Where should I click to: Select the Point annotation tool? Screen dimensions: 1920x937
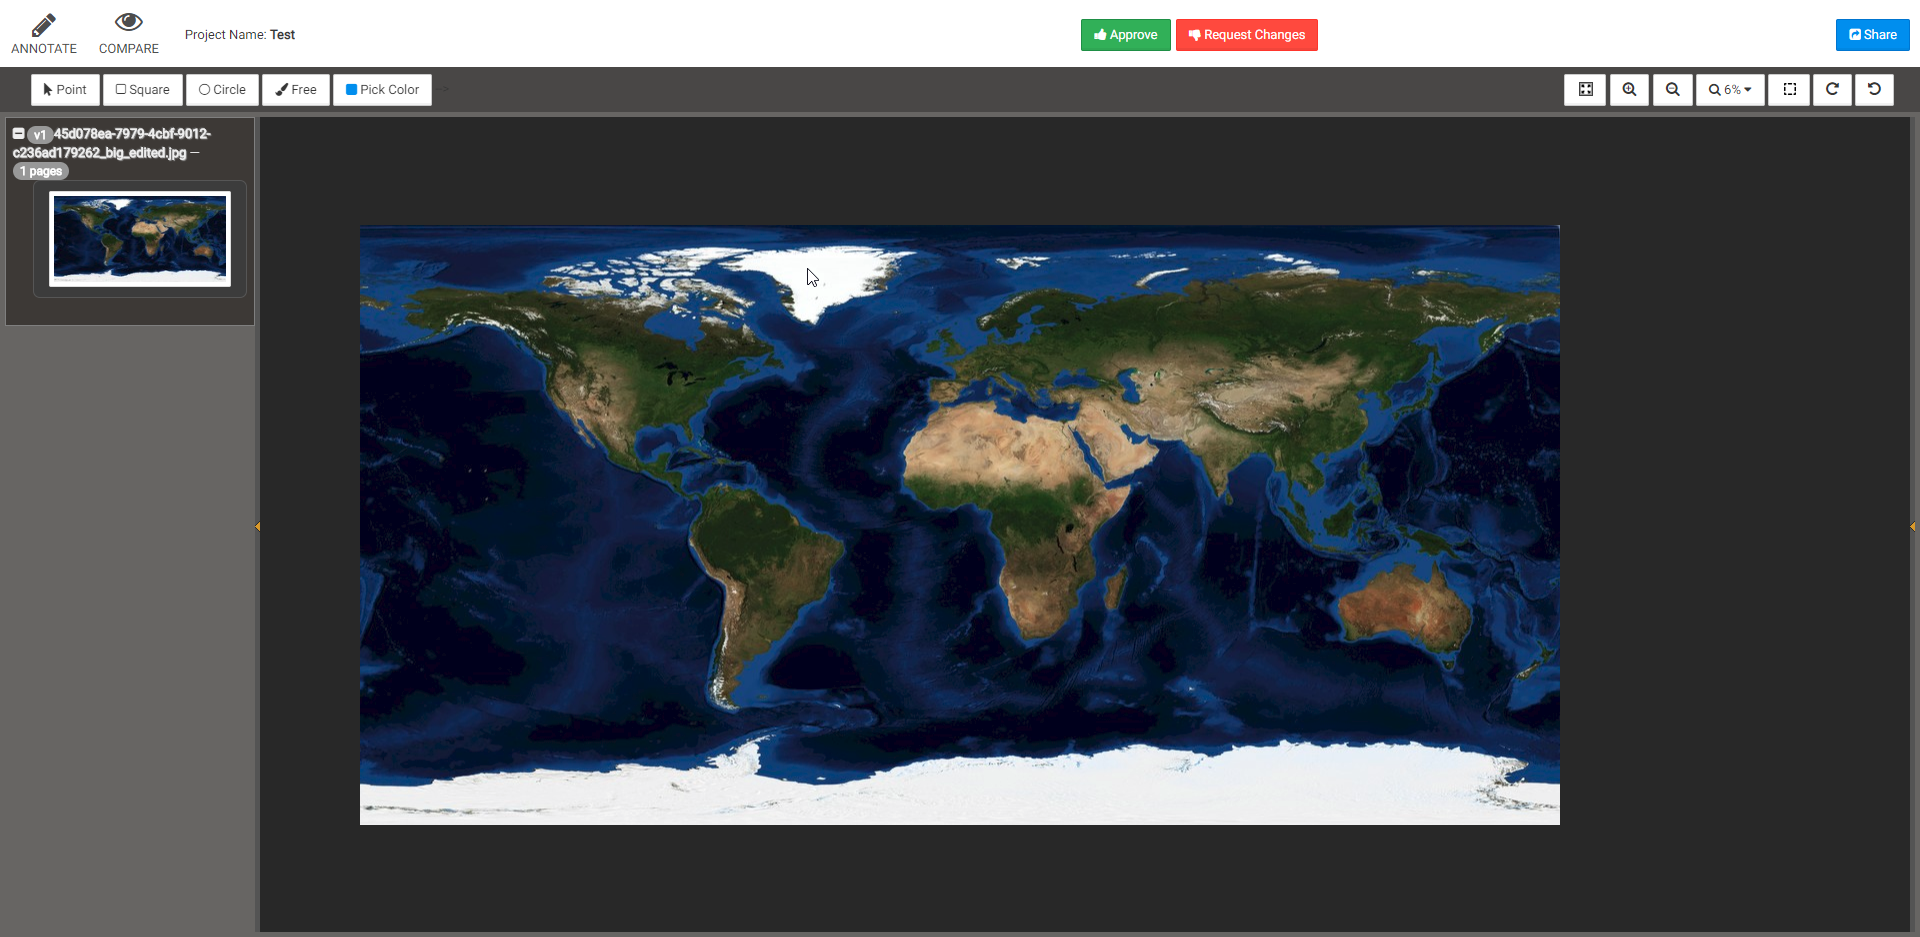click(x=65, y=89)
